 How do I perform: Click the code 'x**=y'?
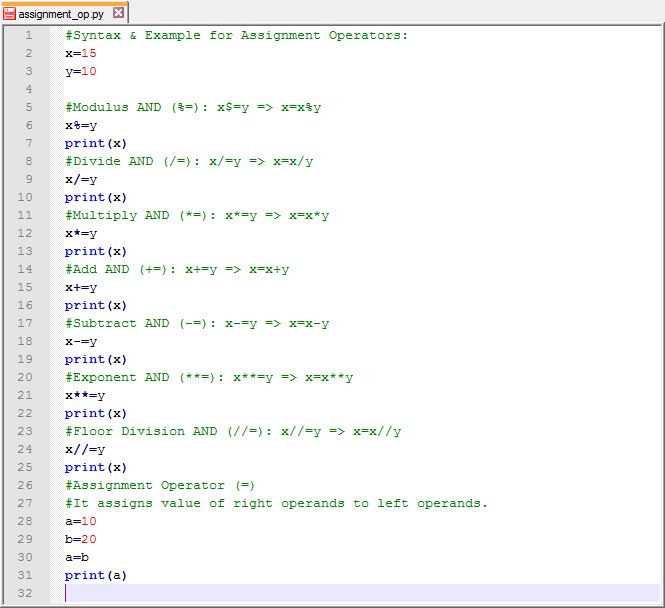[x=85, y=396]
